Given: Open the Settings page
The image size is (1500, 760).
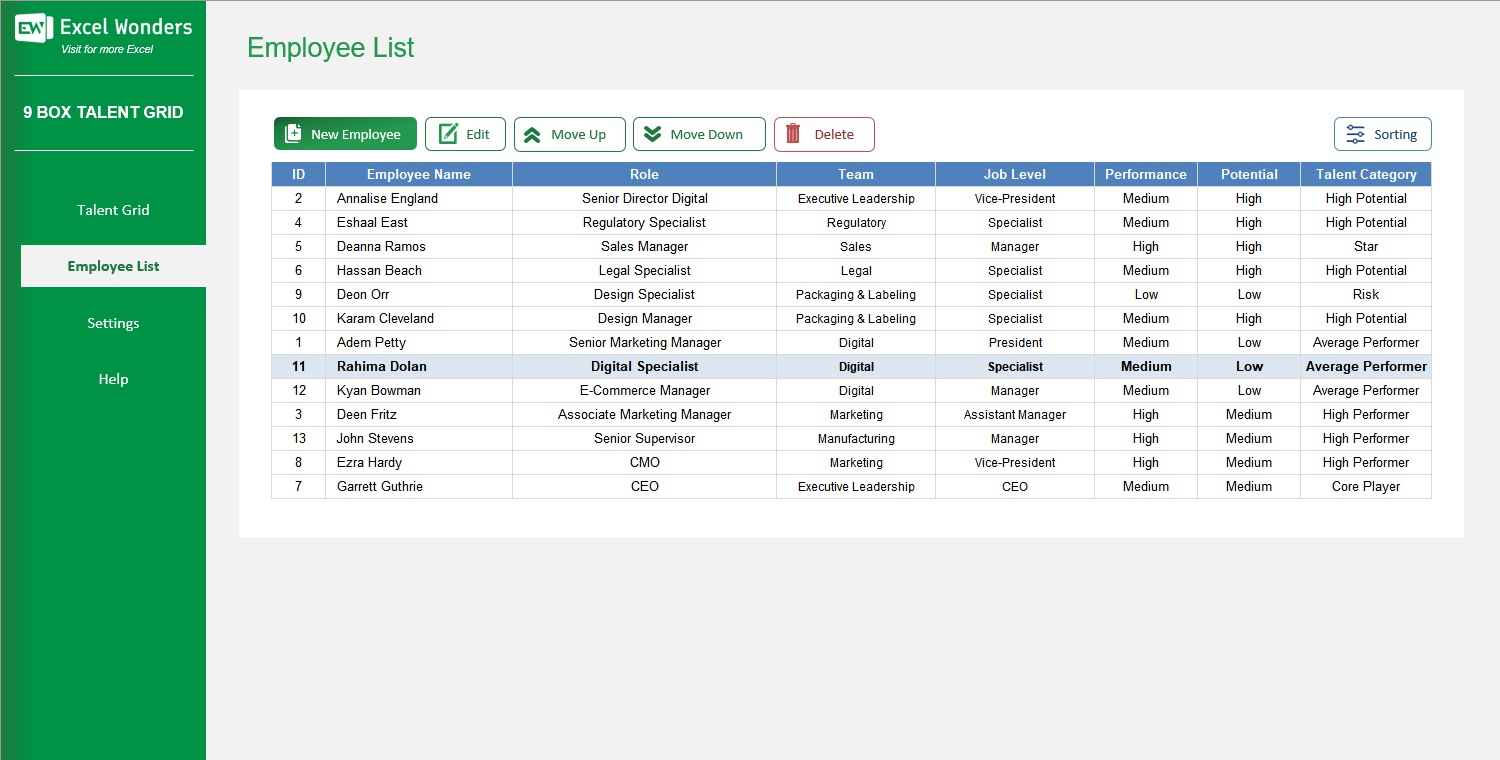Looking at the screenshot, I should click(x=112, y=322).
